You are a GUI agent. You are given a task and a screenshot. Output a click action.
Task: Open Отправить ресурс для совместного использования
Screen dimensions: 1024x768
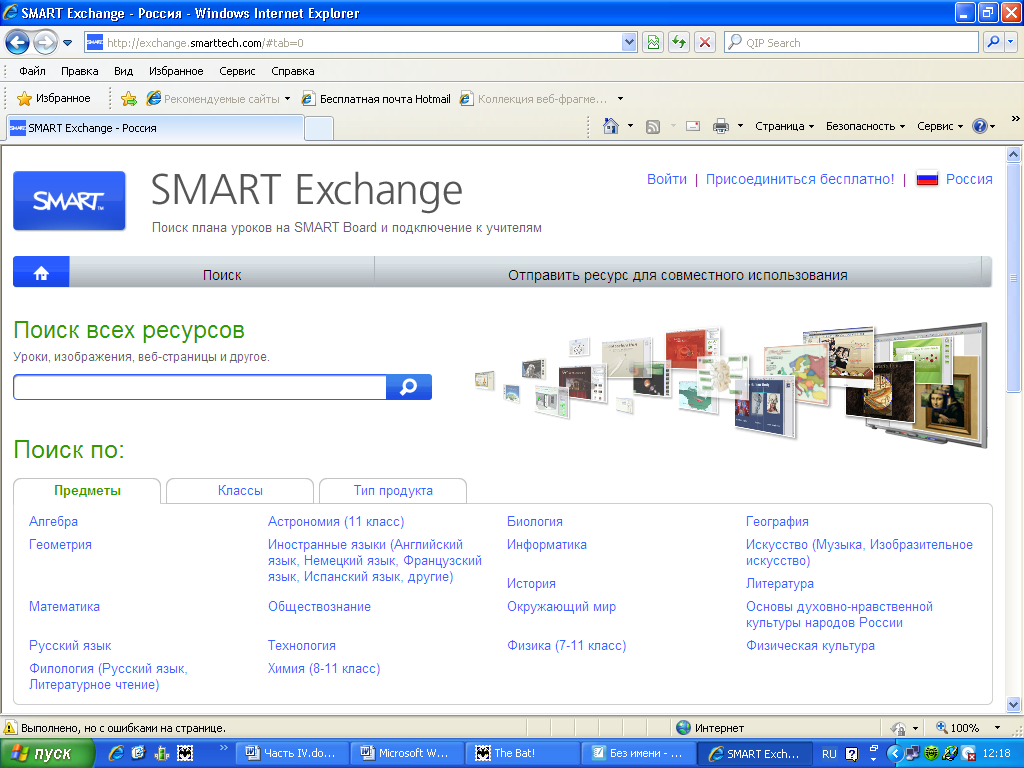678,275
